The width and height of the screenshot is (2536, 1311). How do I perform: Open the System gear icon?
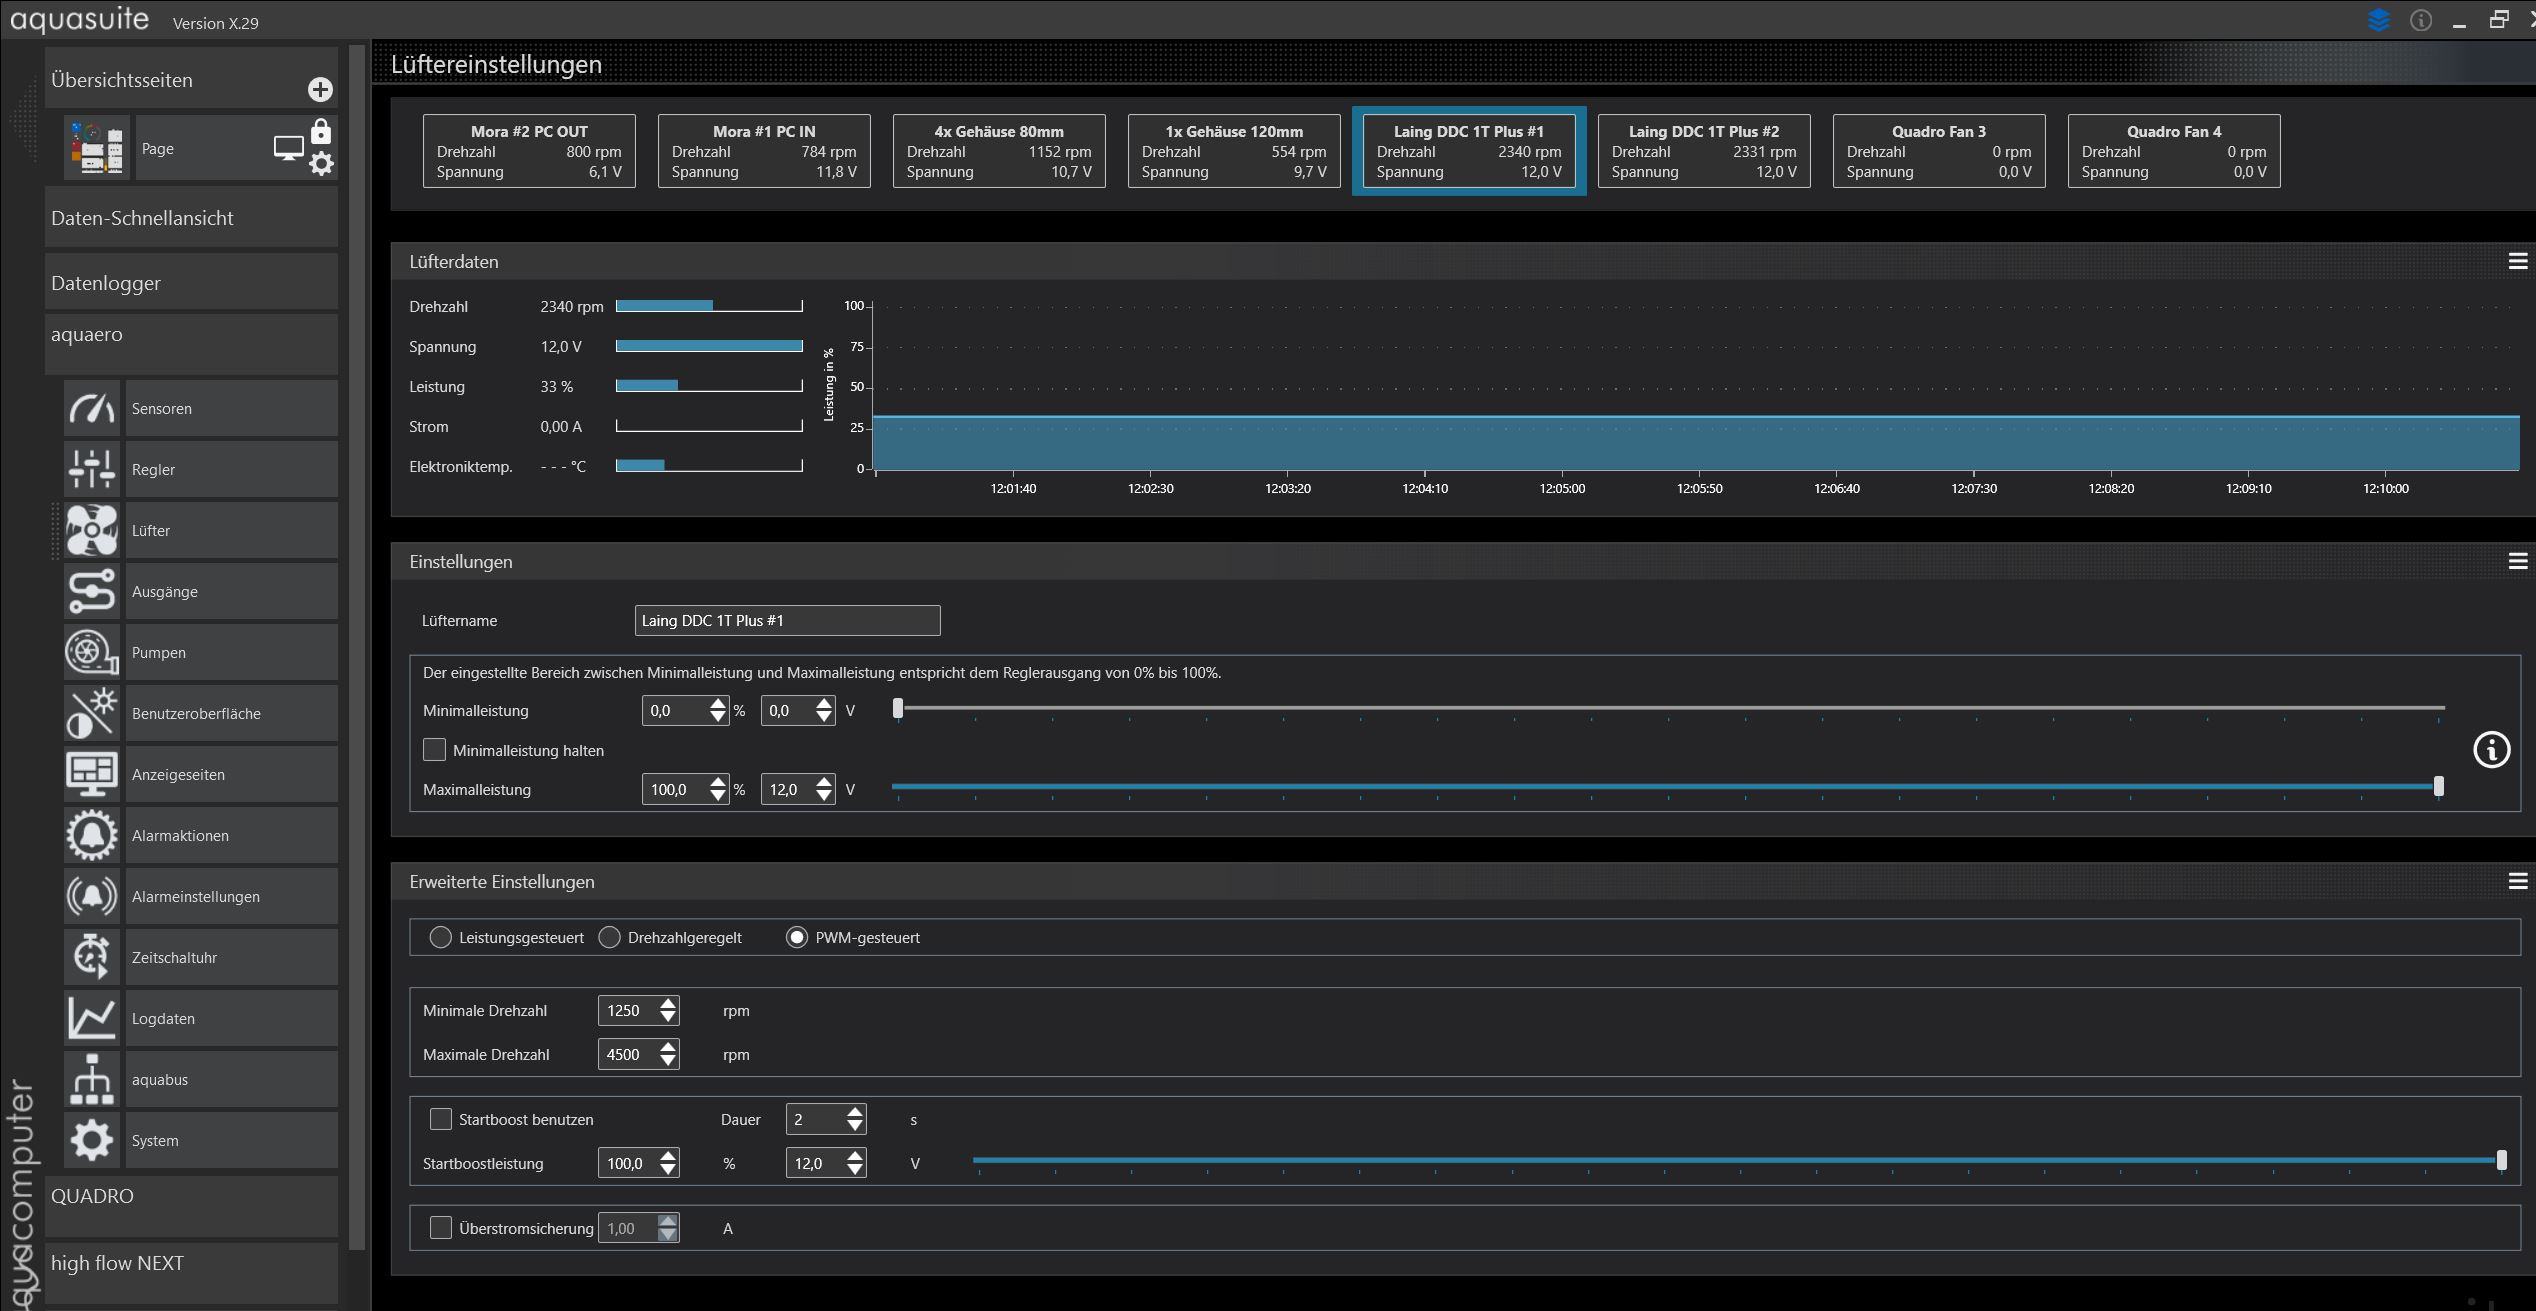(x=92, y=1140)
